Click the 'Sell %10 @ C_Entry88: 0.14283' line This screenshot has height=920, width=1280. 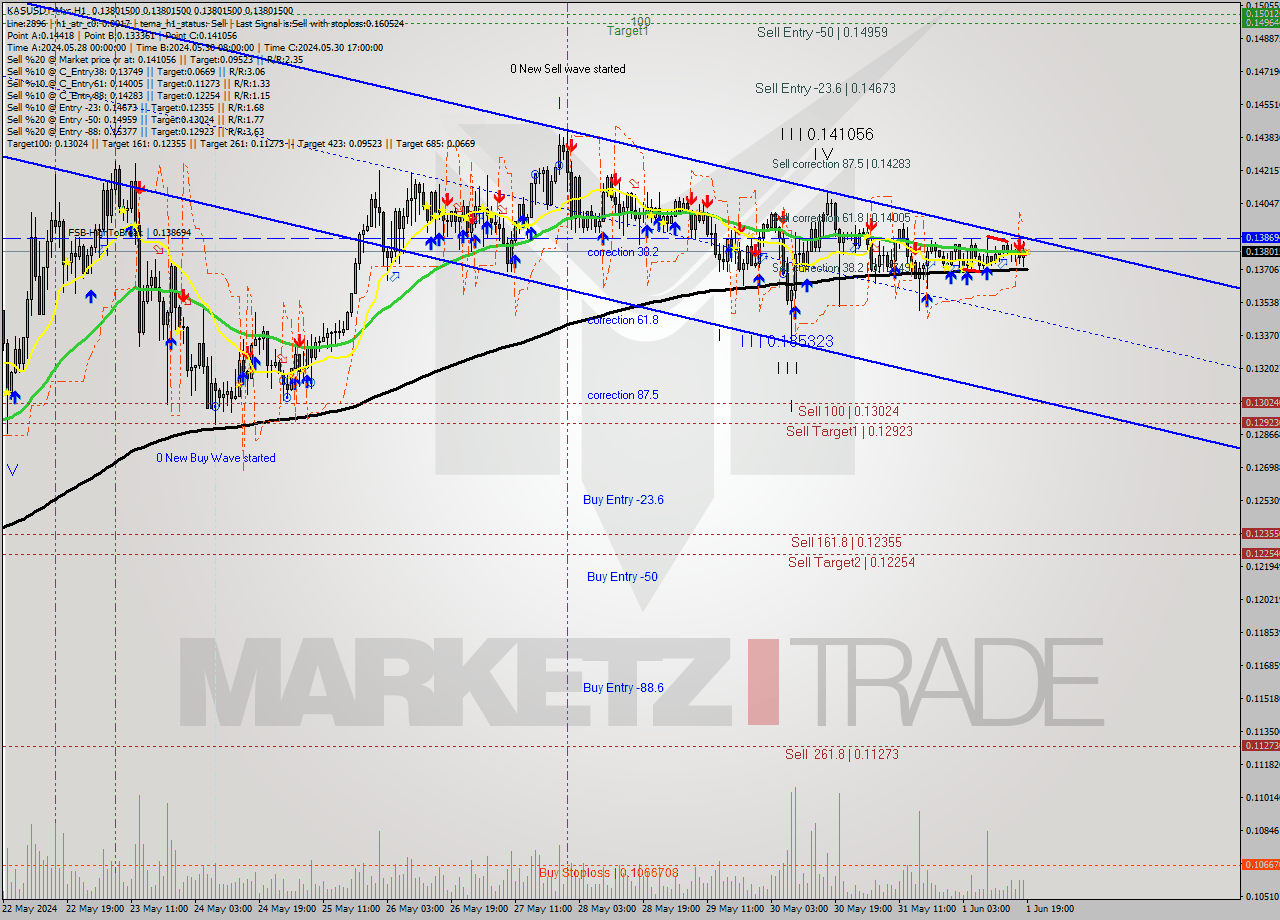[137, 95]
